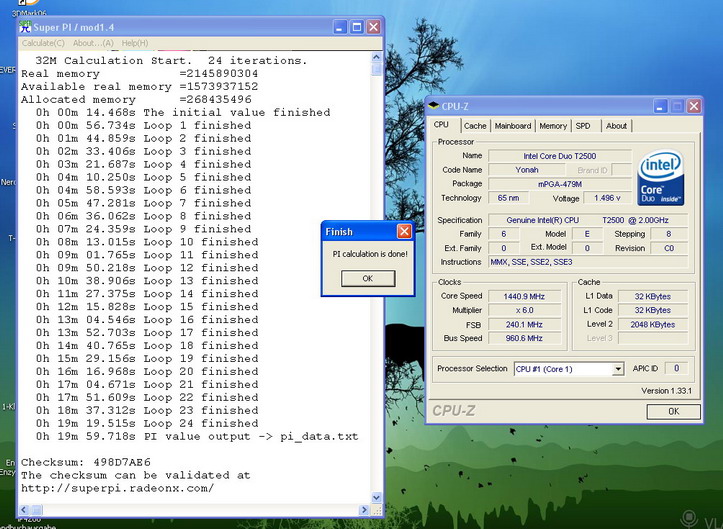
Task: Click the CPU-Z title bar icon
Action: pyautogui.click(x=433, y=106)
